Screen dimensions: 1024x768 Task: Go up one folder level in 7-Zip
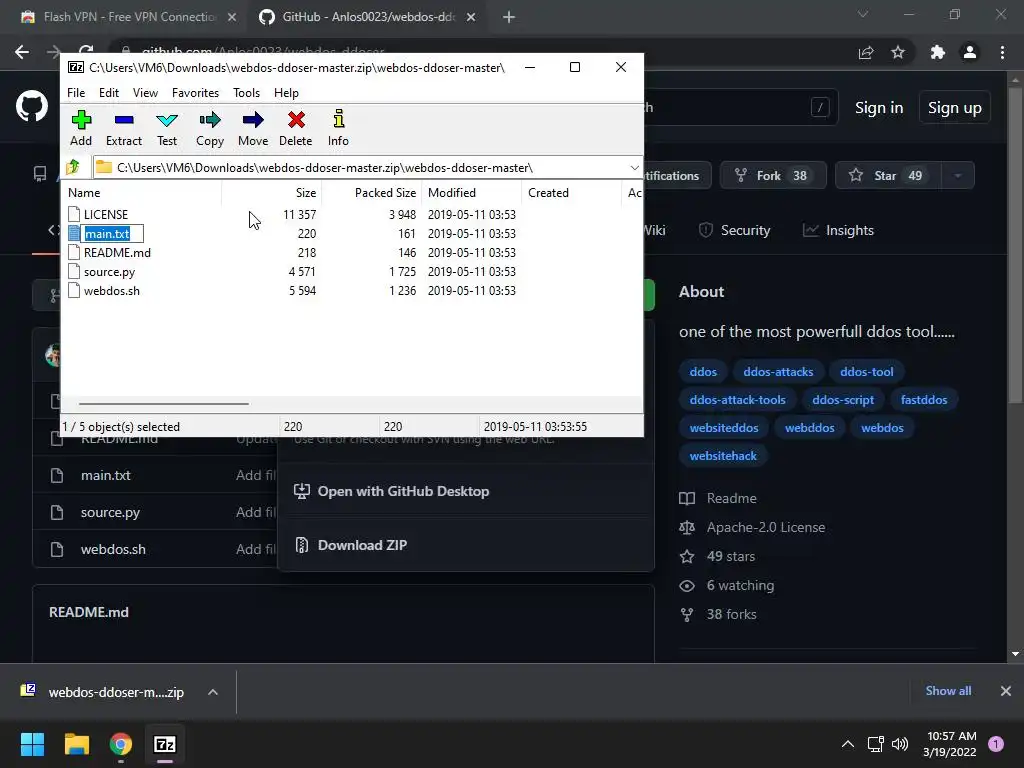click(73, 168)
